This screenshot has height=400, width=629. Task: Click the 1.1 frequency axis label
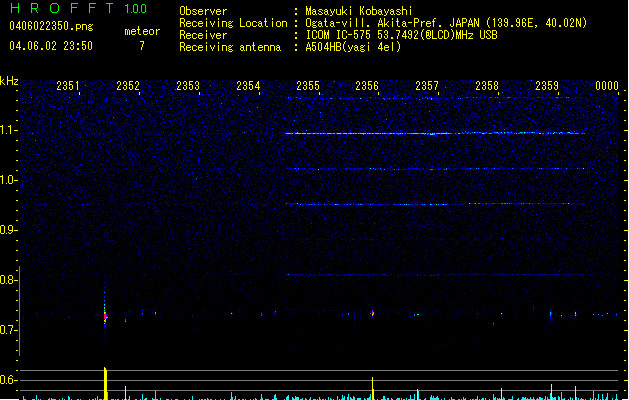pos(9,130)
